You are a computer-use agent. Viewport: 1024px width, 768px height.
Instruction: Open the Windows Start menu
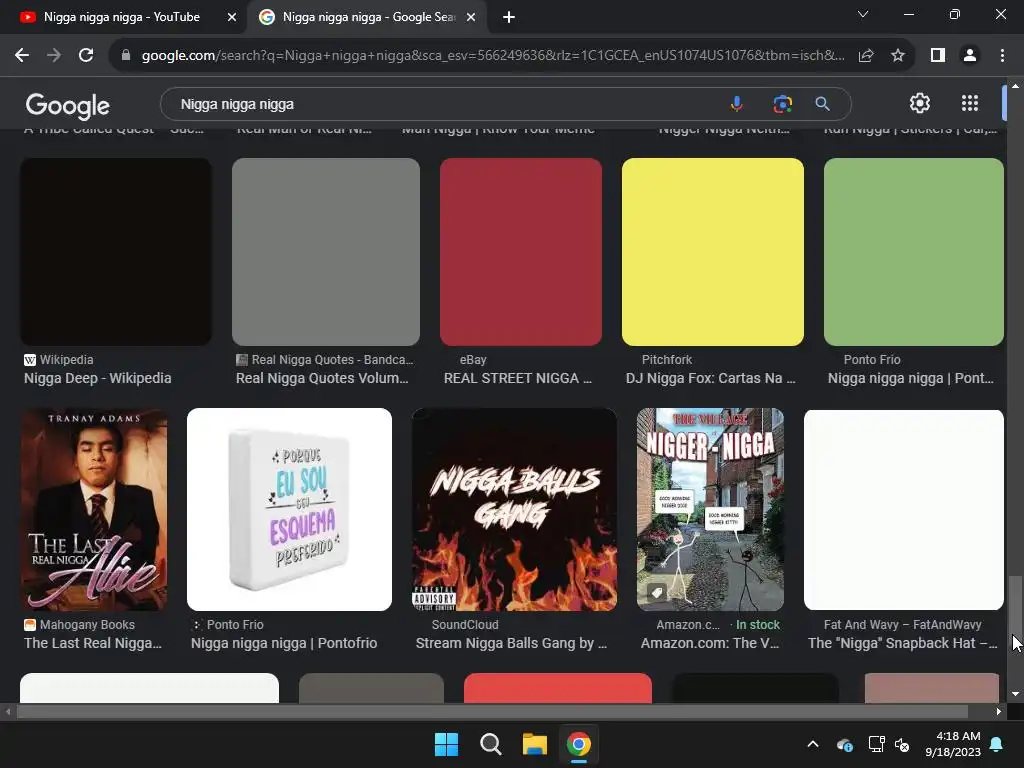pyautogui.click(x=447, y=744)
